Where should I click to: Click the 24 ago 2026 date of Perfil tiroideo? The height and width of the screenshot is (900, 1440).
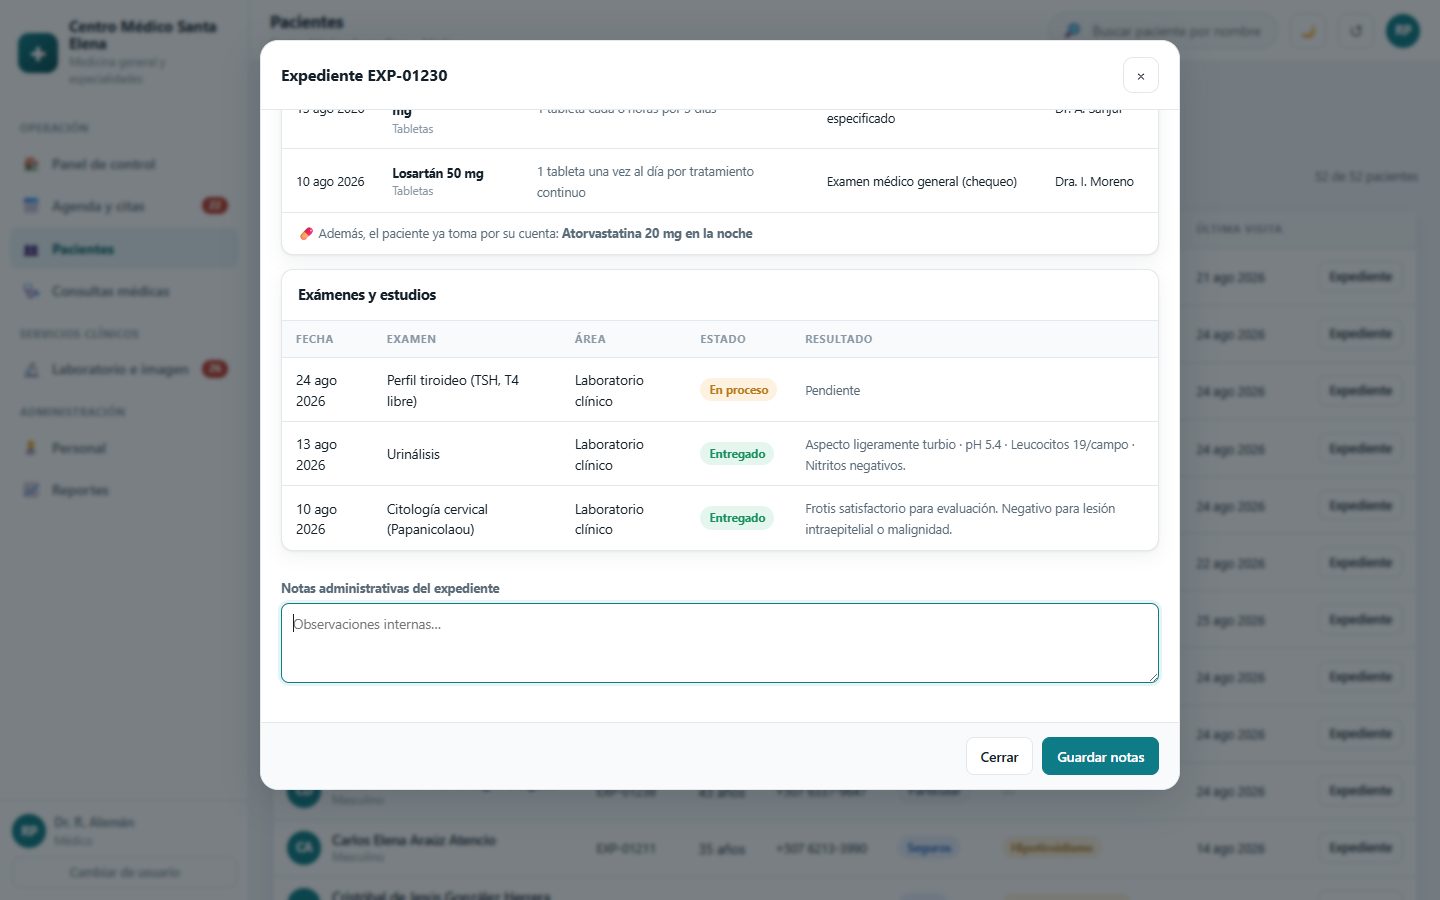(x=316, y=391)
